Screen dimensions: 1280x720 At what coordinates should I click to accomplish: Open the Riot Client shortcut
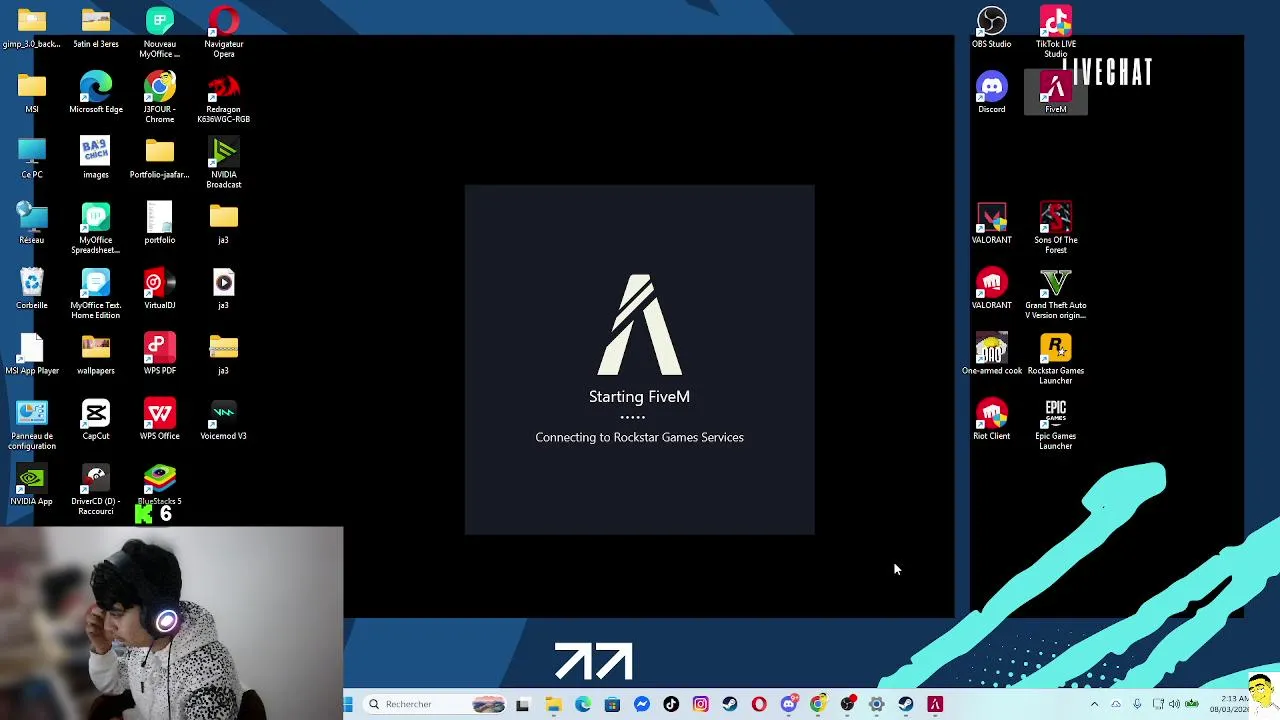coord(991,419)
